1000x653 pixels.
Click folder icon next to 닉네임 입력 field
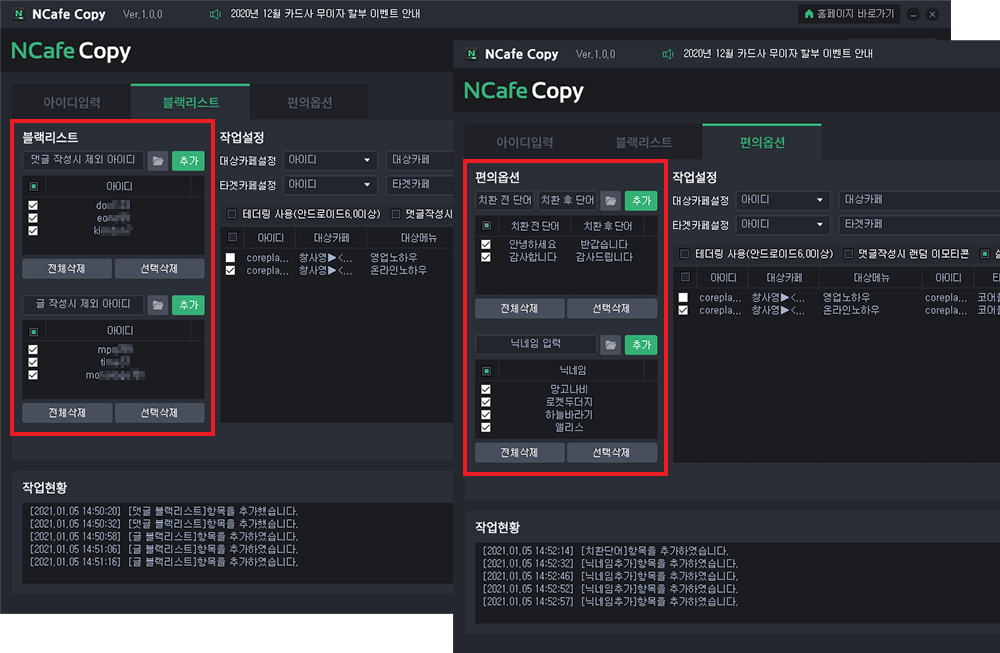610,345
